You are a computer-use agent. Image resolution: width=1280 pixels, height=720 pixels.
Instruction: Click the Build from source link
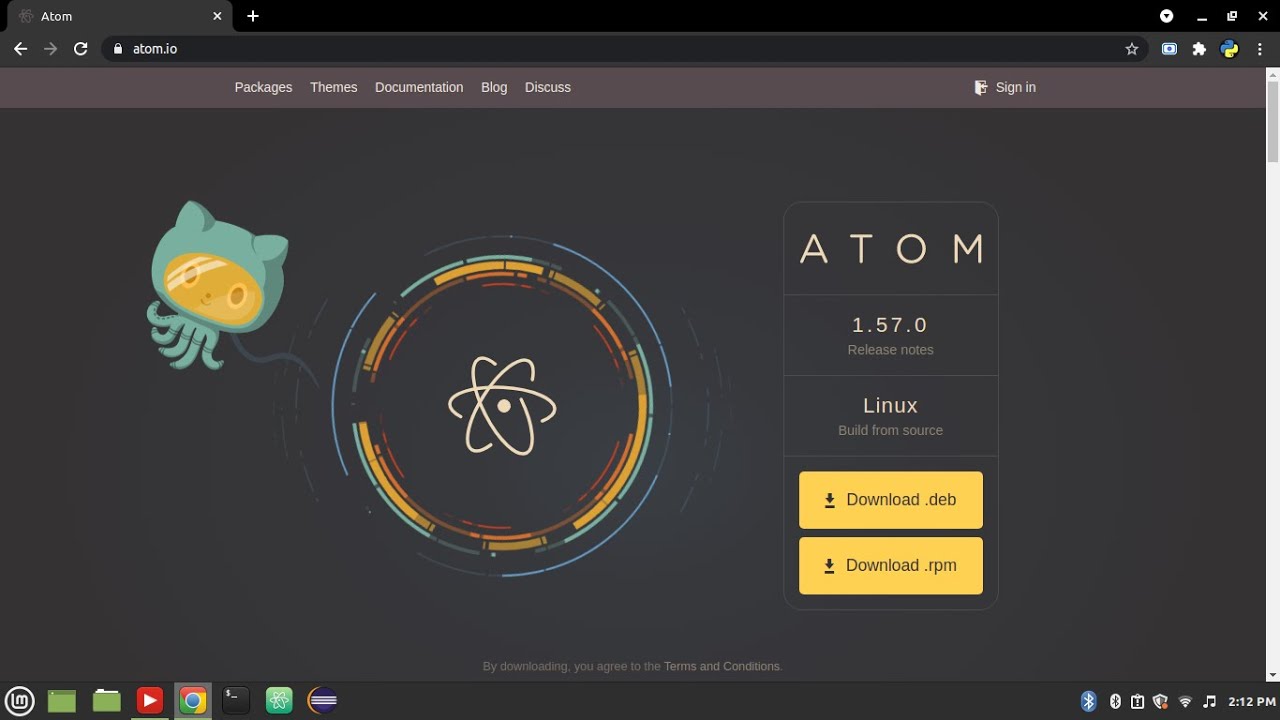(890, 430)
